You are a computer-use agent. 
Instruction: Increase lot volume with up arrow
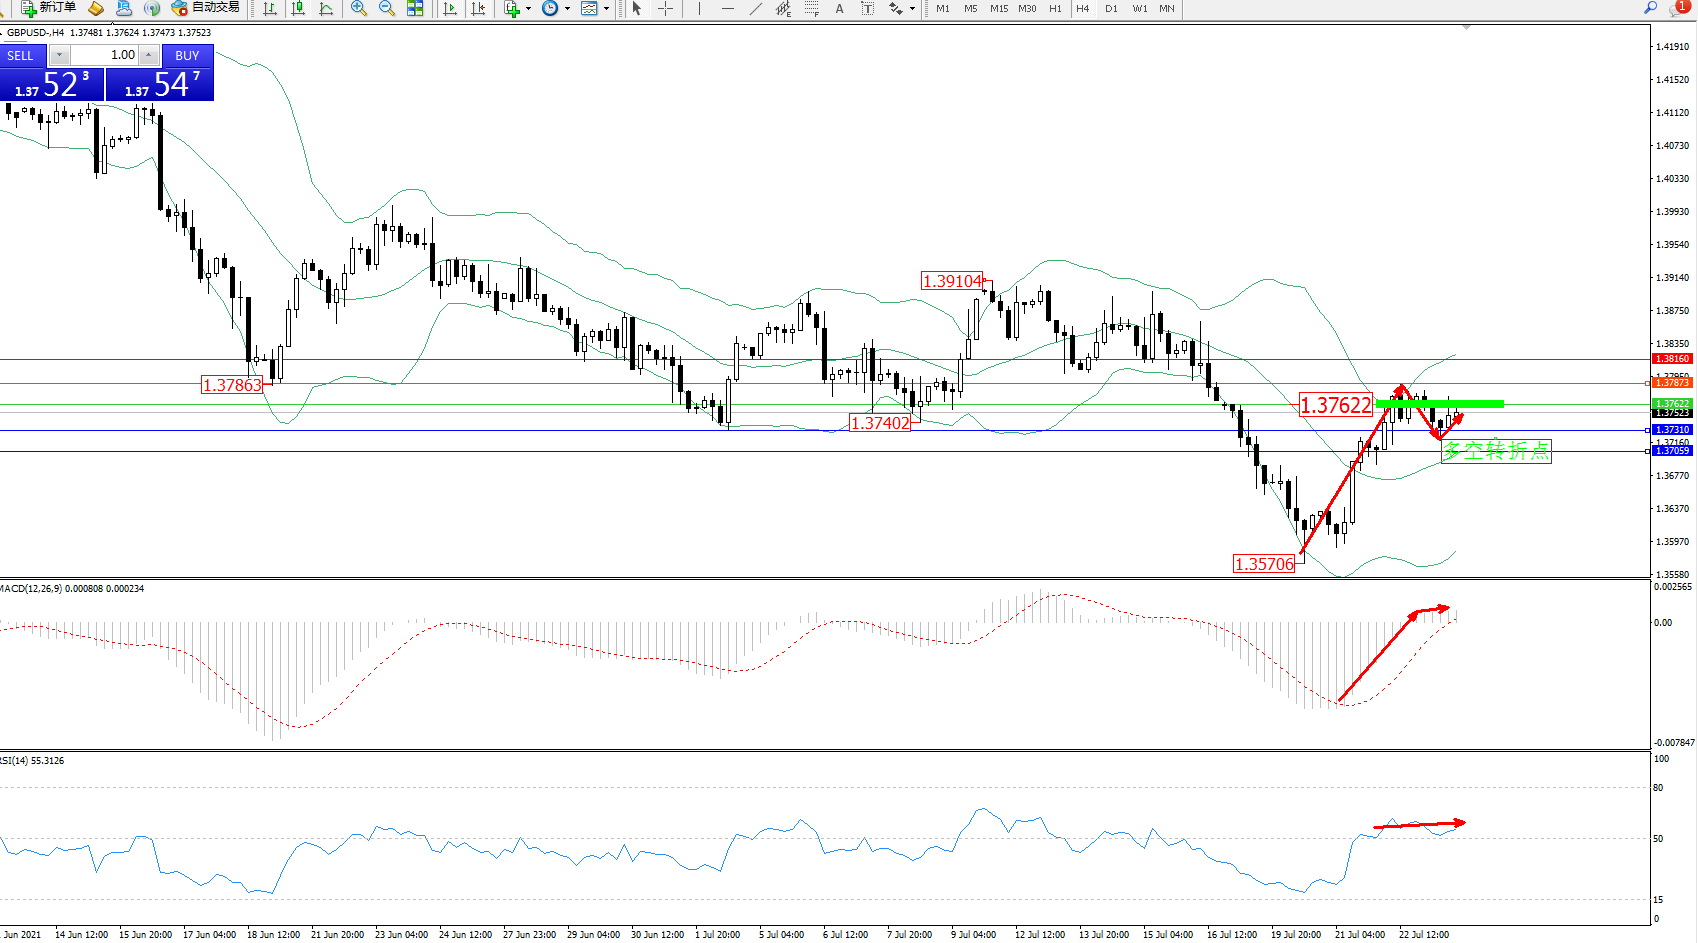[149, 55]
